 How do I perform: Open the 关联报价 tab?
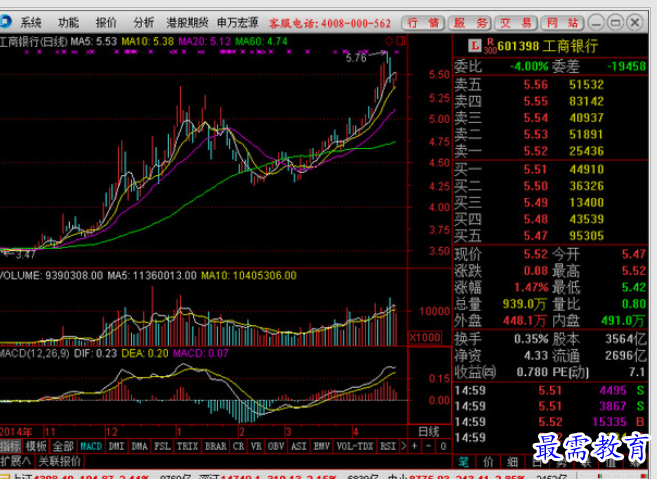coord(59,461)
